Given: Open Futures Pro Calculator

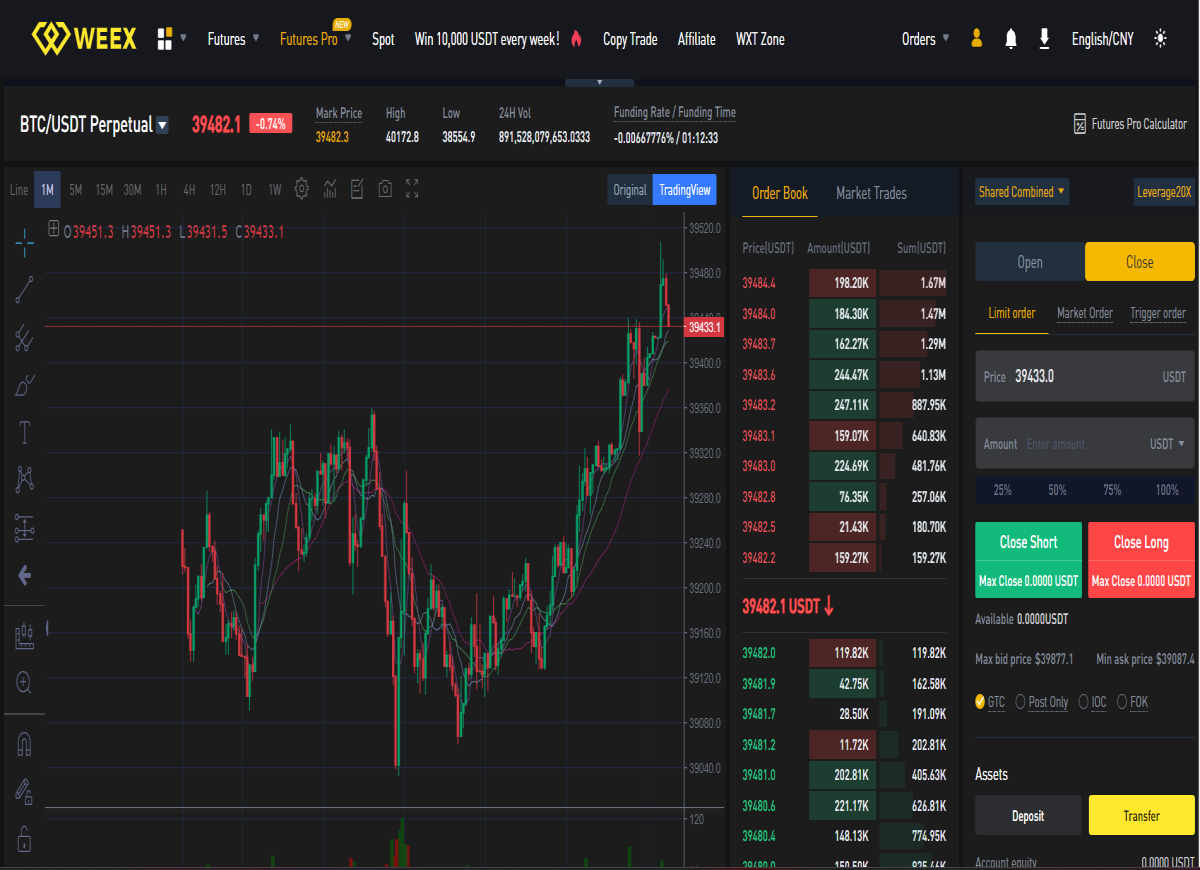Looking at the screenshot, I should (1129, 124).
